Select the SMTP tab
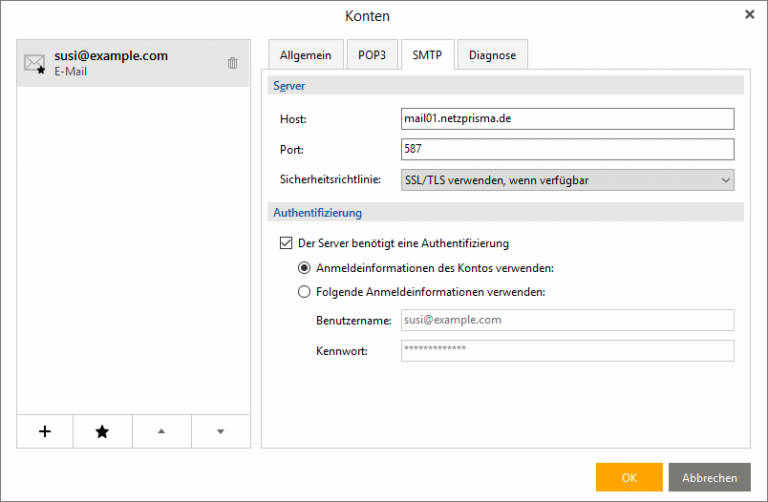Image resolution: width=768 pixels, height=502 pixels. coord(430,55)
